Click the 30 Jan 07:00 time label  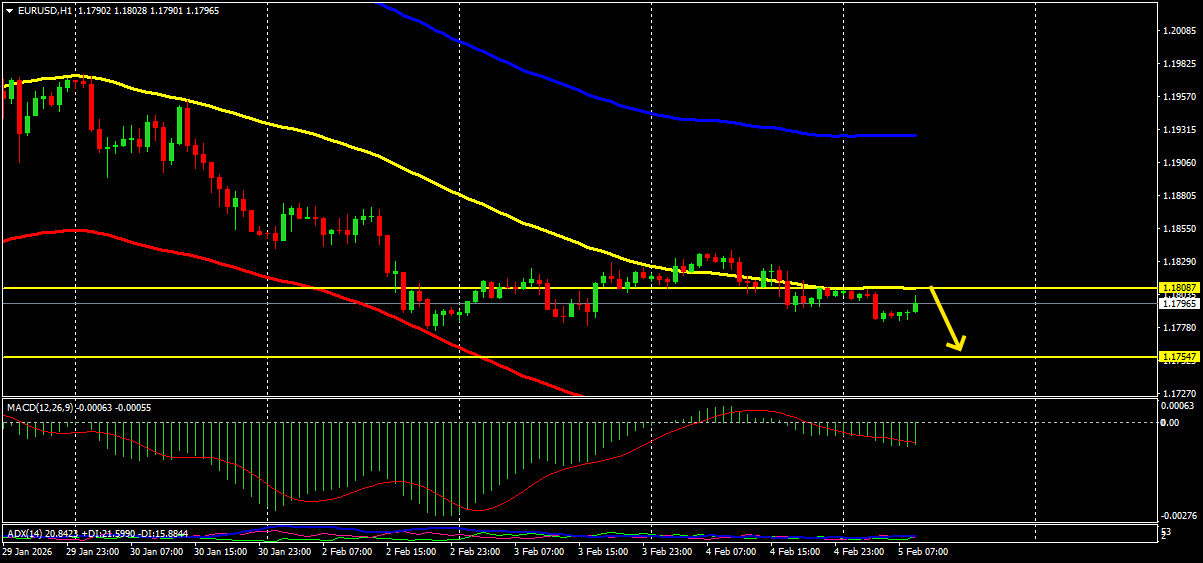click(x=156, y=551)
